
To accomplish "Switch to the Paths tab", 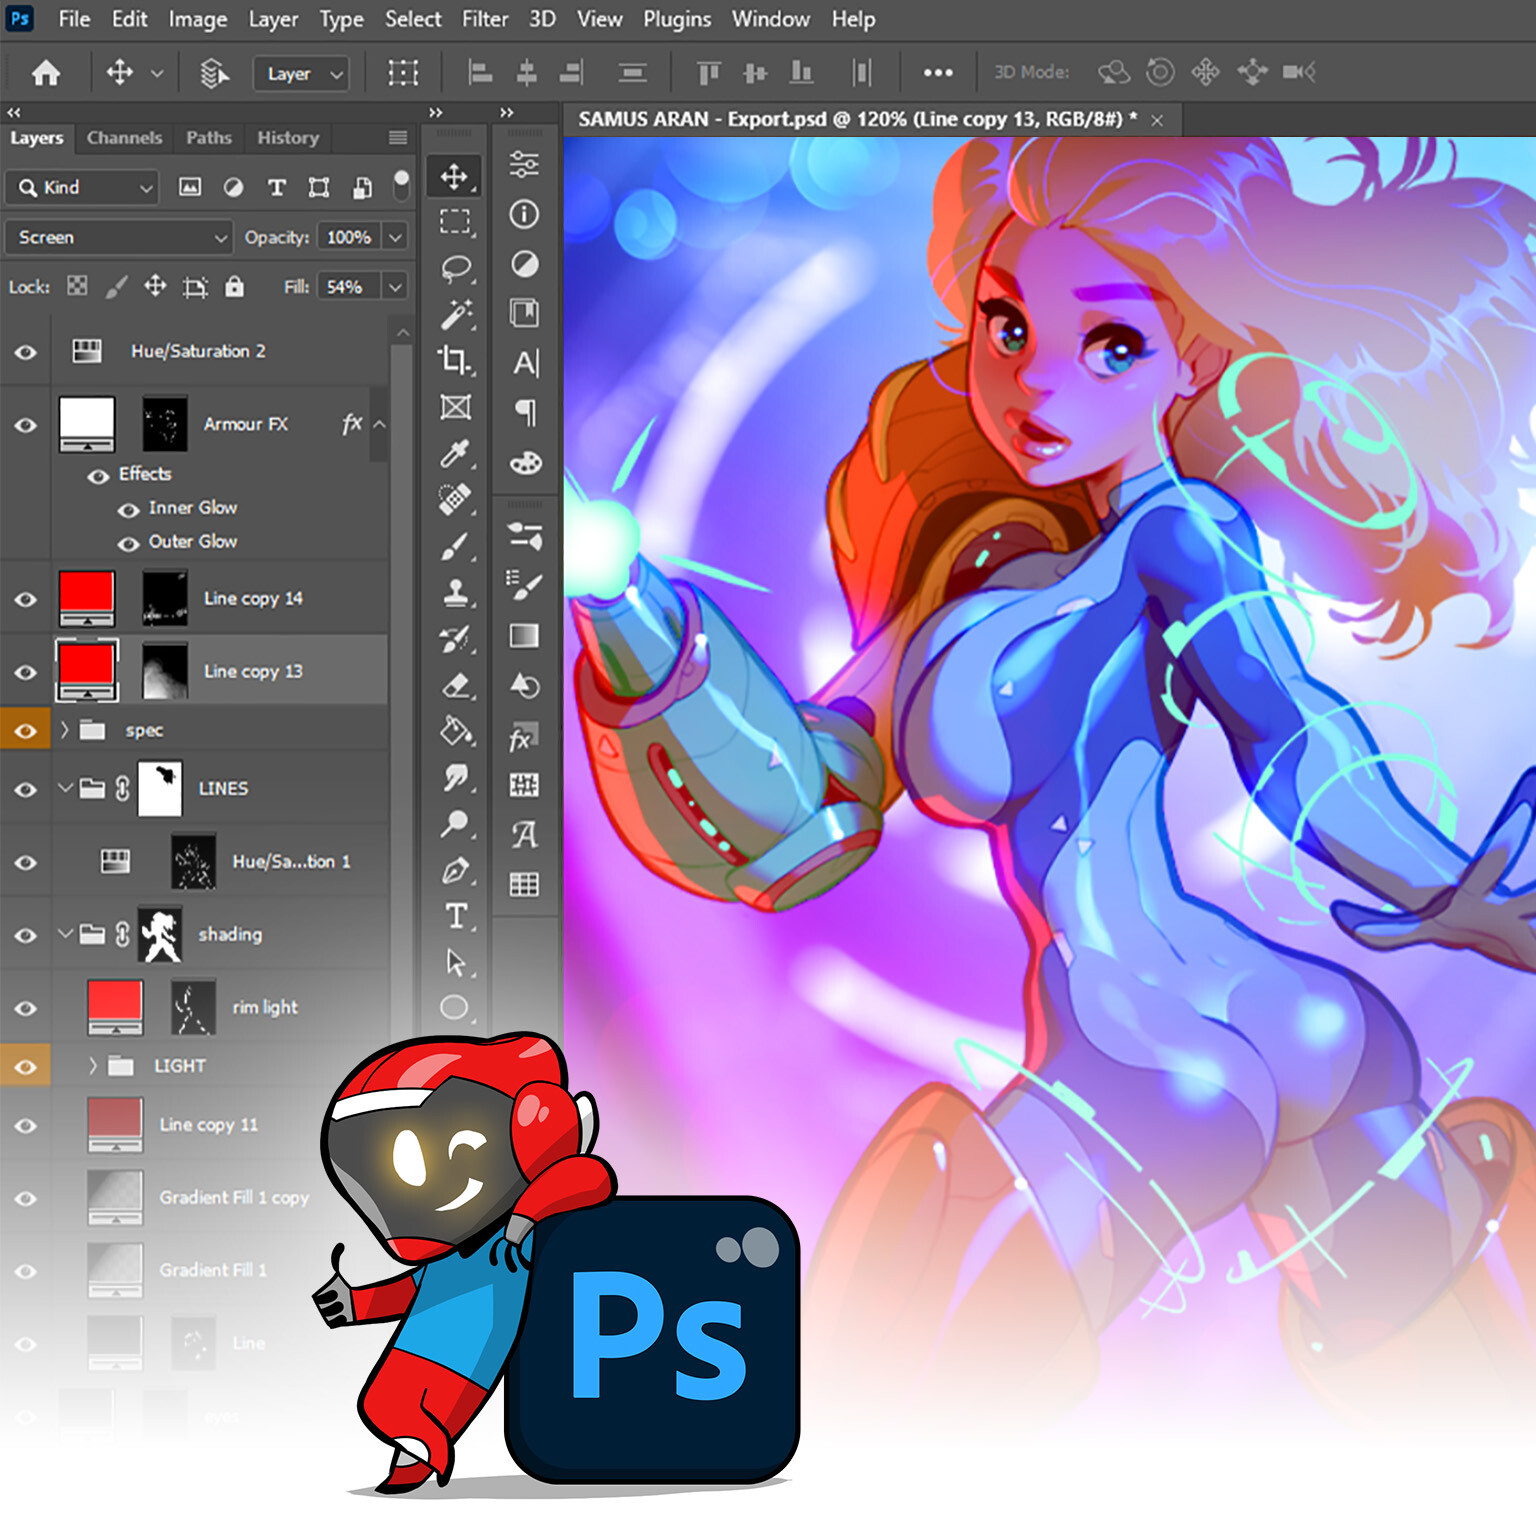I will point(208,138).
